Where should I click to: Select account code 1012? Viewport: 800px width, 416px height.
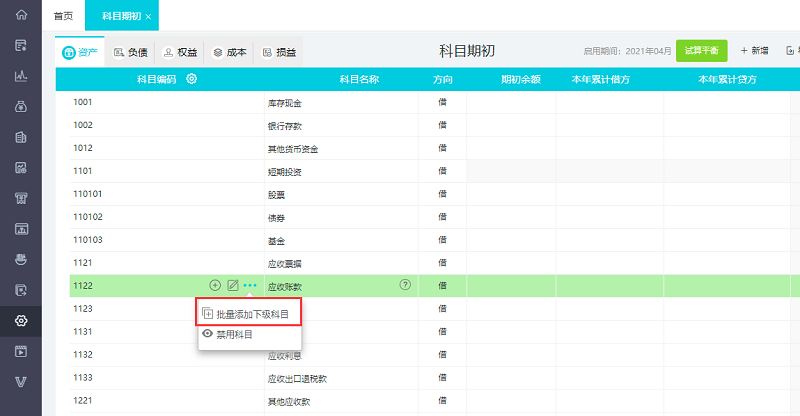83,148
